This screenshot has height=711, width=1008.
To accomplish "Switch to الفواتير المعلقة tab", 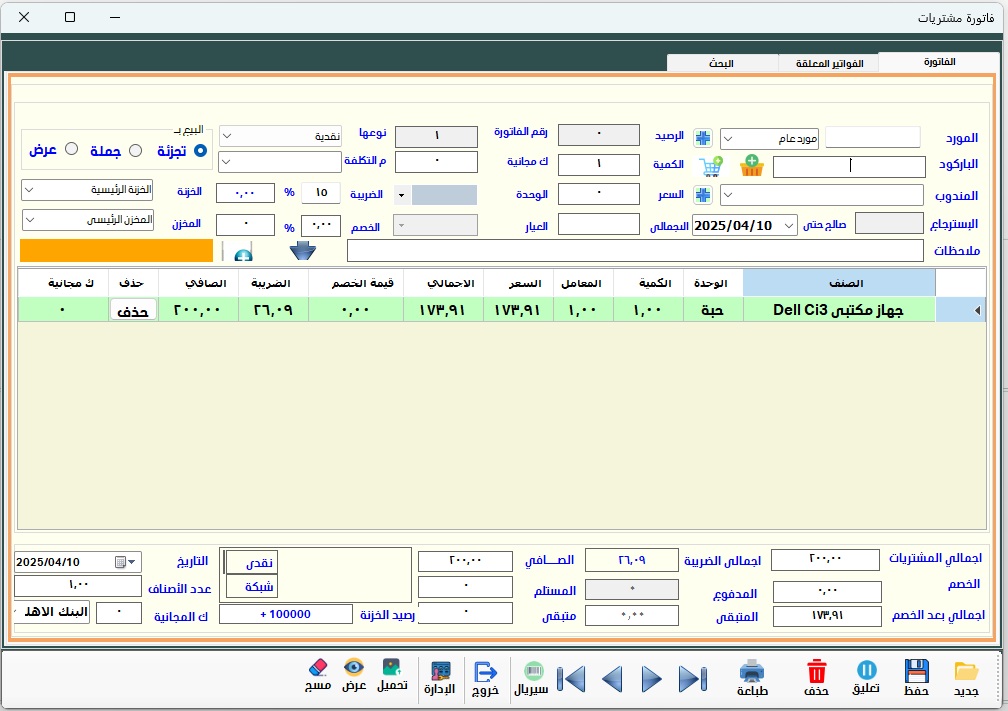I will click(829, 63).
